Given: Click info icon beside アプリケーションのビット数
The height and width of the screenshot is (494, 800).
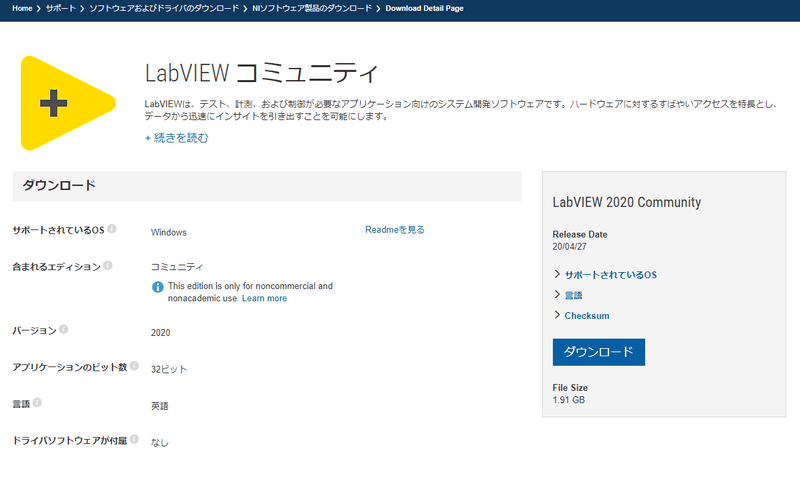Looking at the screenshot, I should (134, 366).
